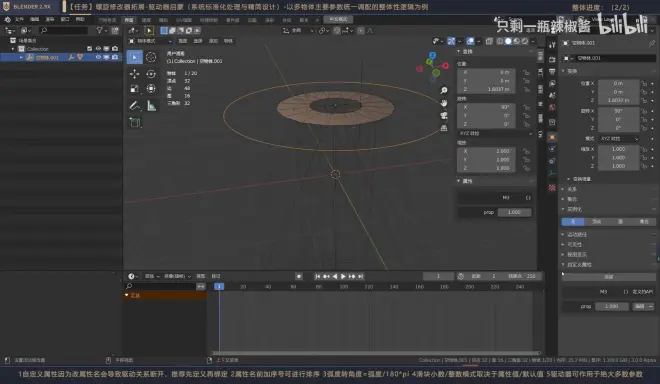
Task: Hide object 001 with eye icon
Action: (98, 57)
